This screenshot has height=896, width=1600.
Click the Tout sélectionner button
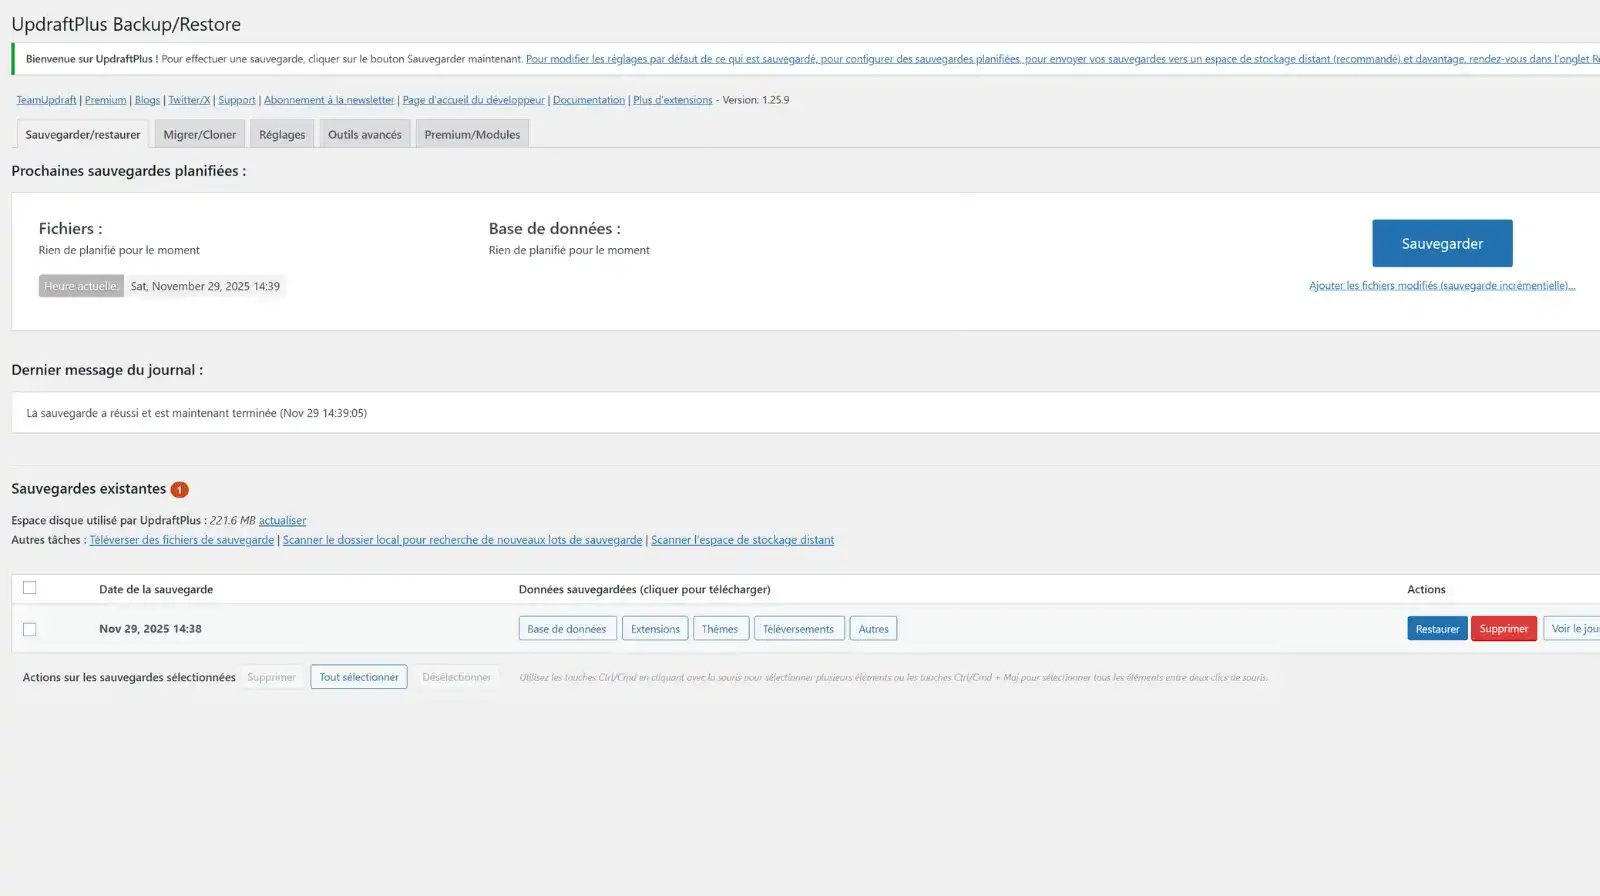tap(358, 677)
